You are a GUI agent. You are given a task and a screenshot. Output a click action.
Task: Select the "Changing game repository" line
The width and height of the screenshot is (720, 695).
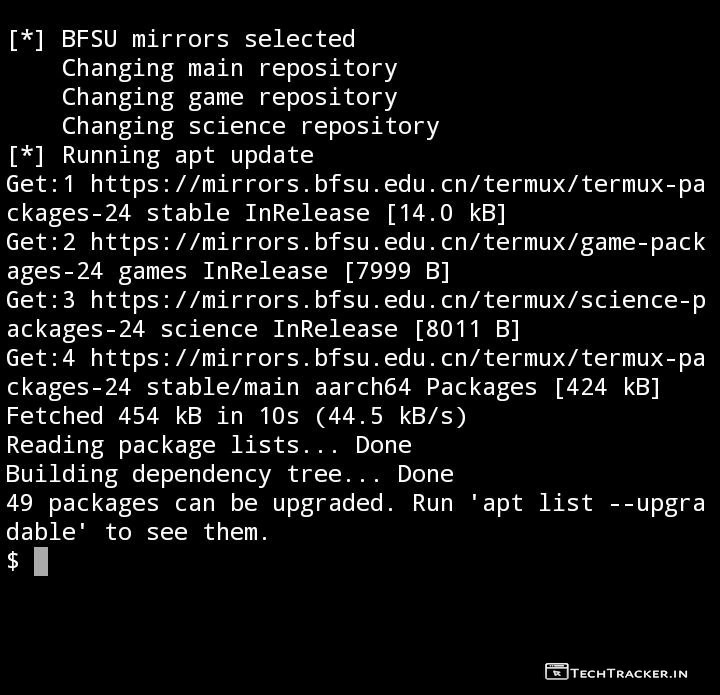(x=229, y=97)
